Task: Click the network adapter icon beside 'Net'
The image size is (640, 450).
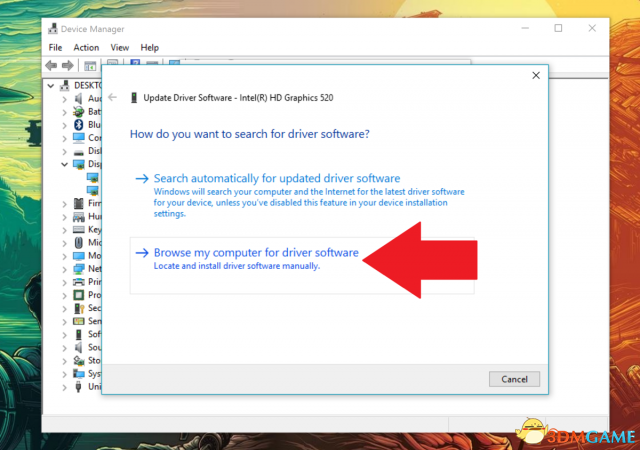Action: click(78, 269)
